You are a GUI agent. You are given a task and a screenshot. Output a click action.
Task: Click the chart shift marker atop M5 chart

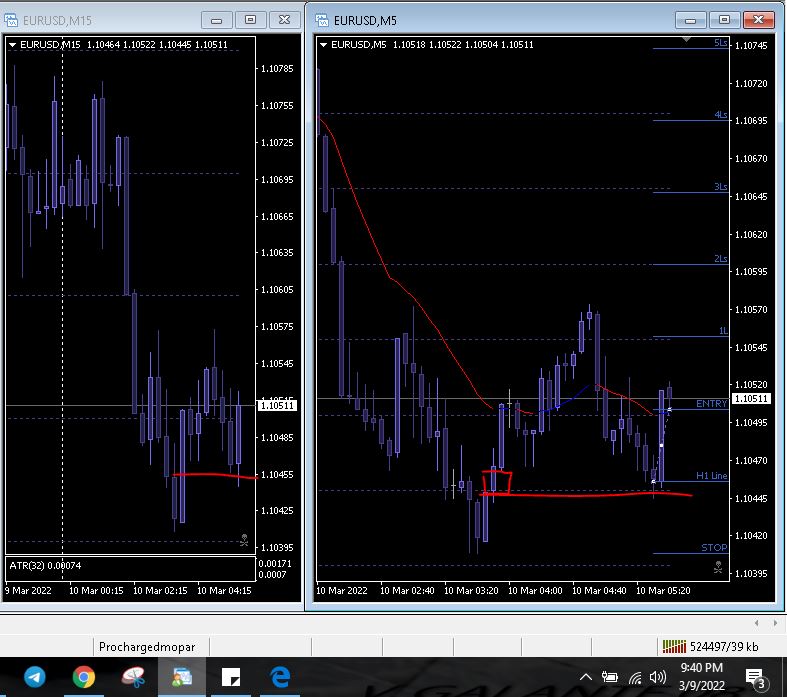[686, 40]
